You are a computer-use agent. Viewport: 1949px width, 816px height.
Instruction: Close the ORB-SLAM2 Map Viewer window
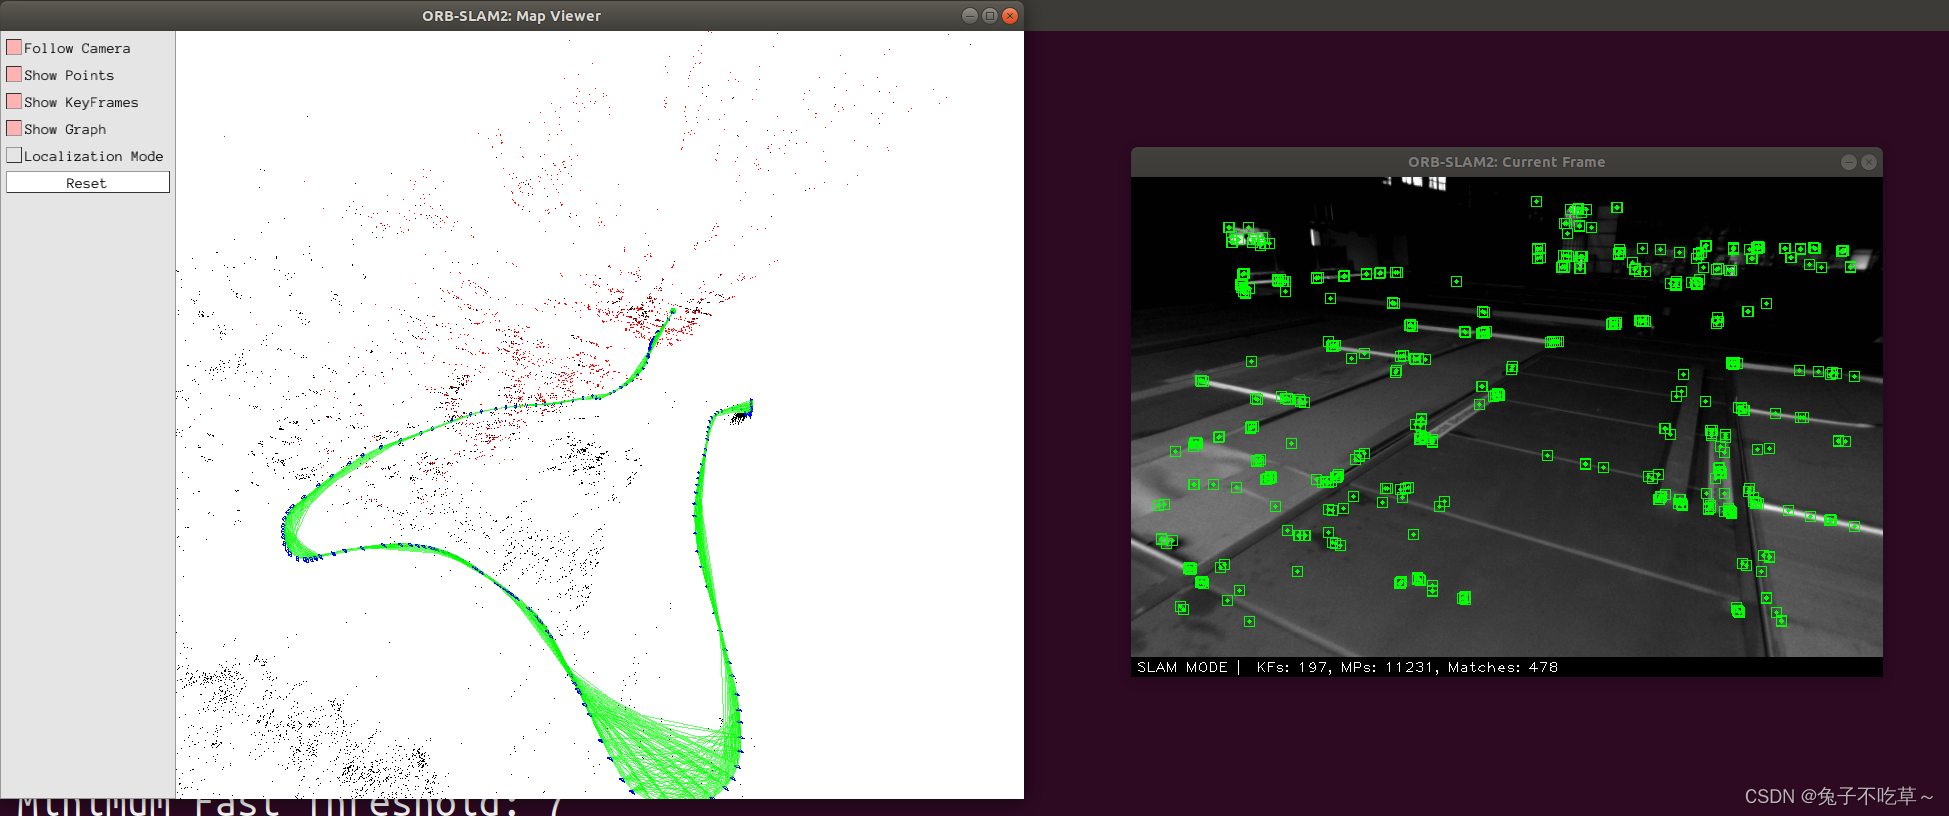[x=1010, y=15]
